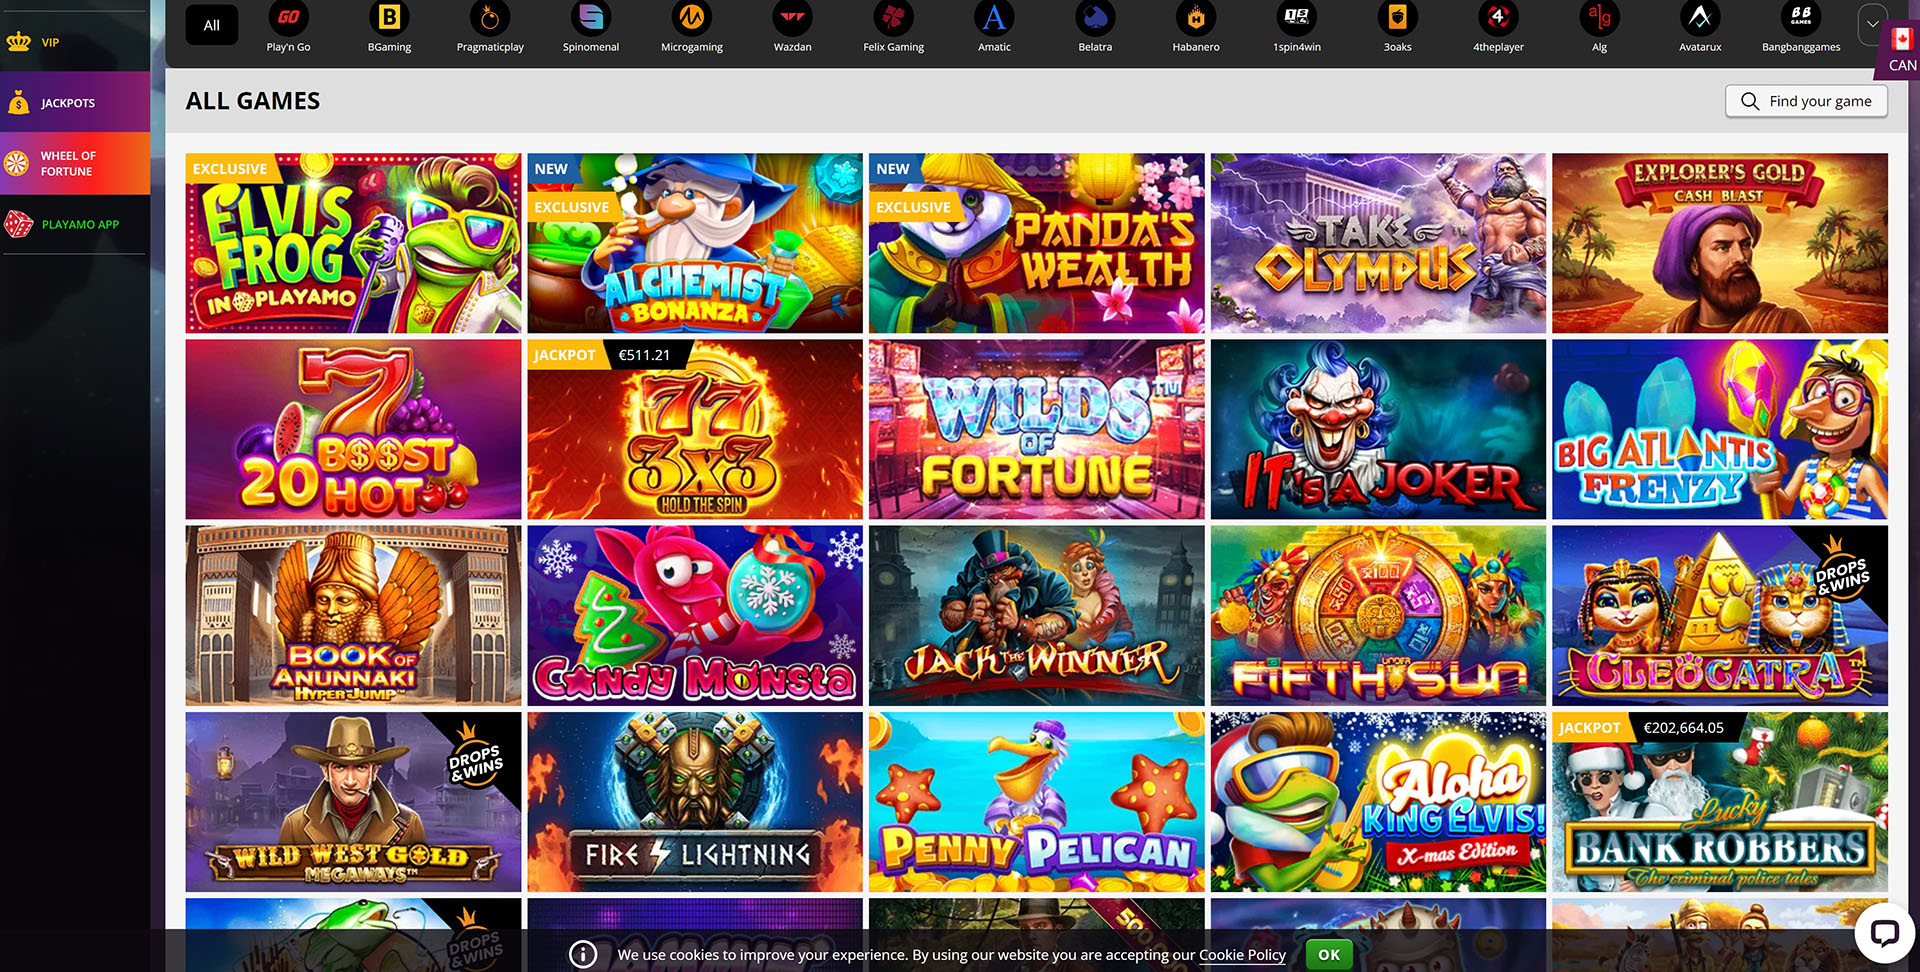Expand the language selector chevron
The width and height of the screenshot is (1920, 972).
pos(1871,21)
